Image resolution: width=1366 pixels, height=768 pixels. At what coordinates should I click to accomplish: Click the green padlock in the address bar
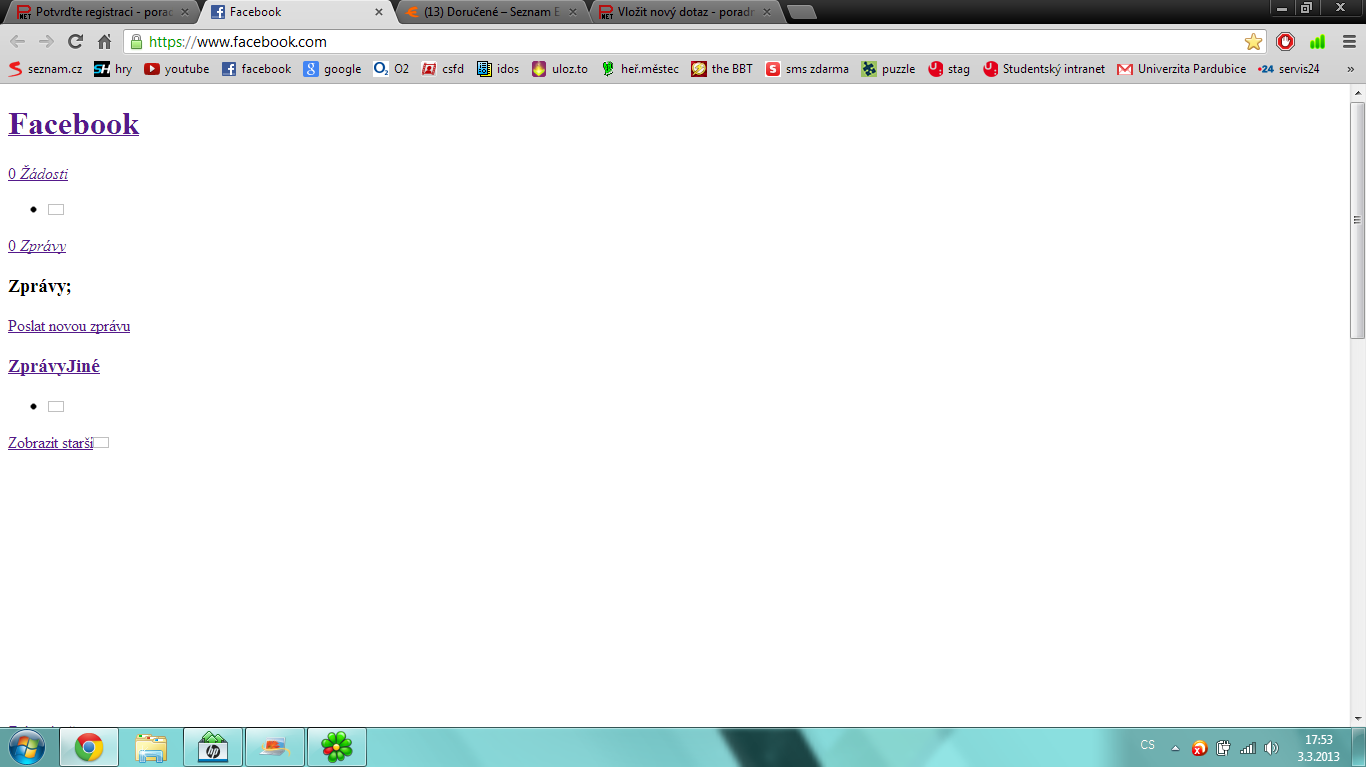point(136,42)
